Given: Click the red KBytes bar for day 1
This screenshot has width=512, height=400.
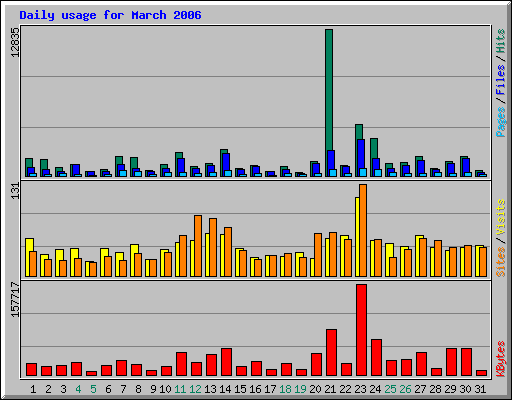Looking at the screenshot, I should (31, 370).
